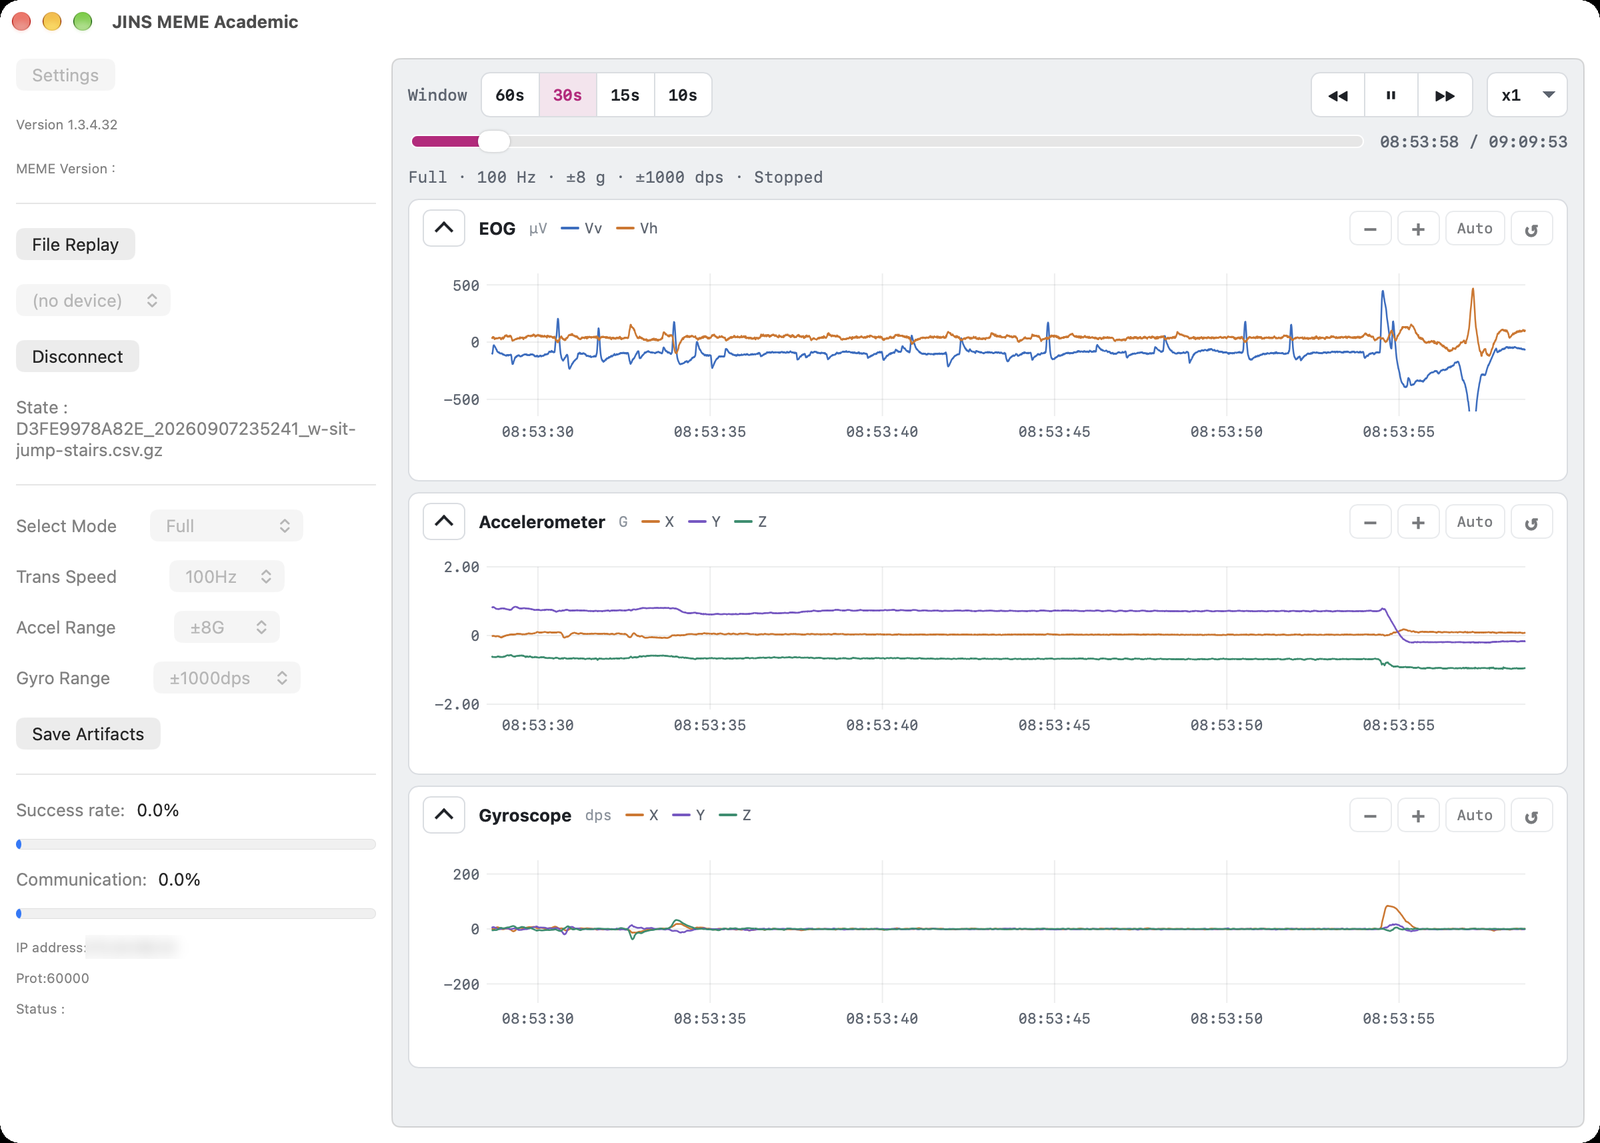1600x1143 pixels.
Task: Toggle the EOG Vv series legend
Action: (582, 228)
